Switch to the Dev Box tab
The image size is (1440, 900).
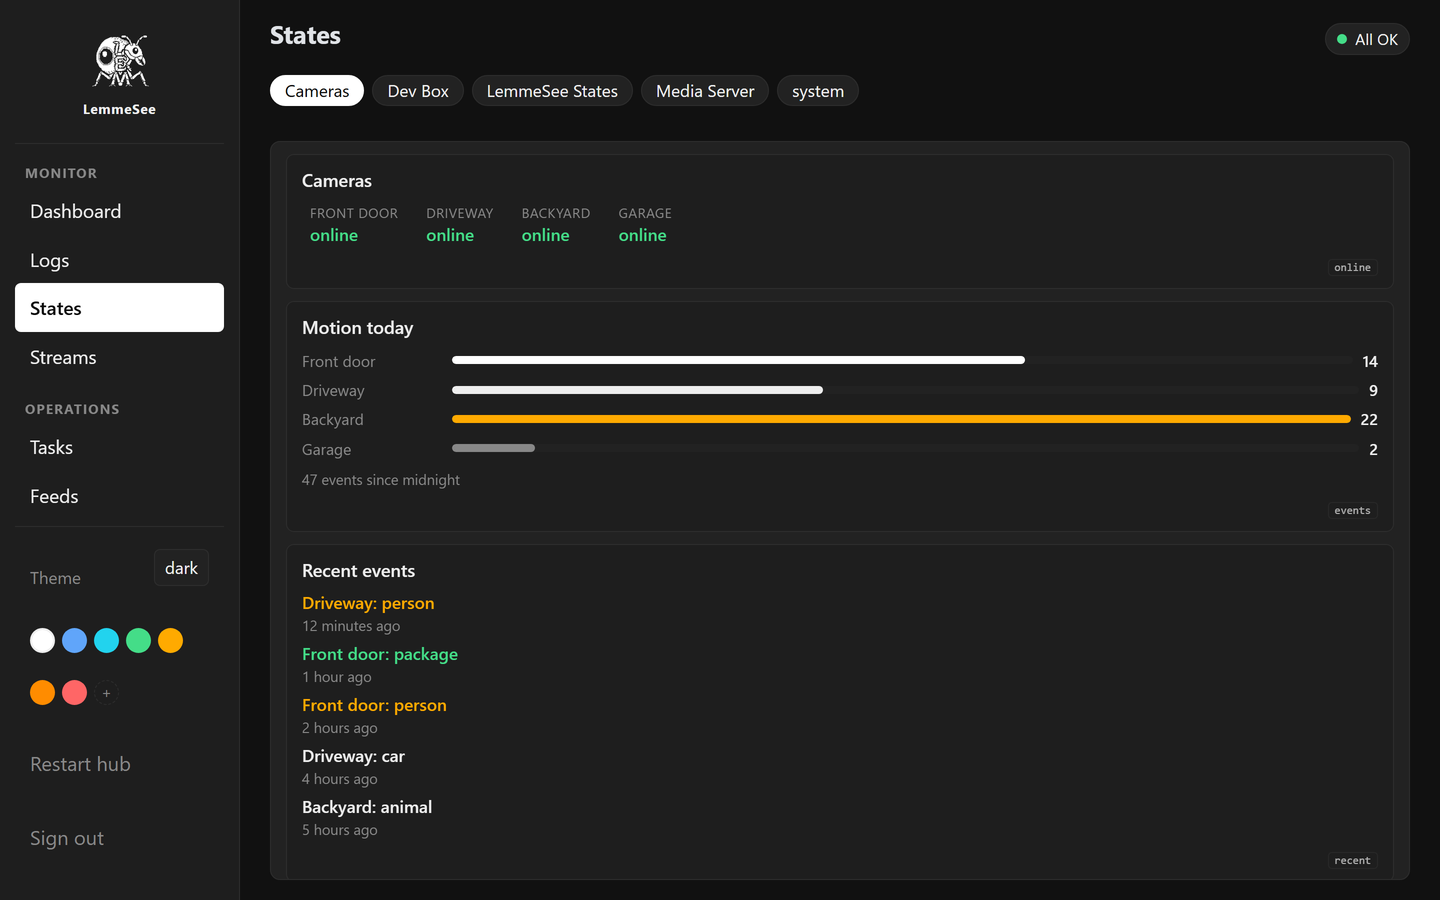coord(418,91)
